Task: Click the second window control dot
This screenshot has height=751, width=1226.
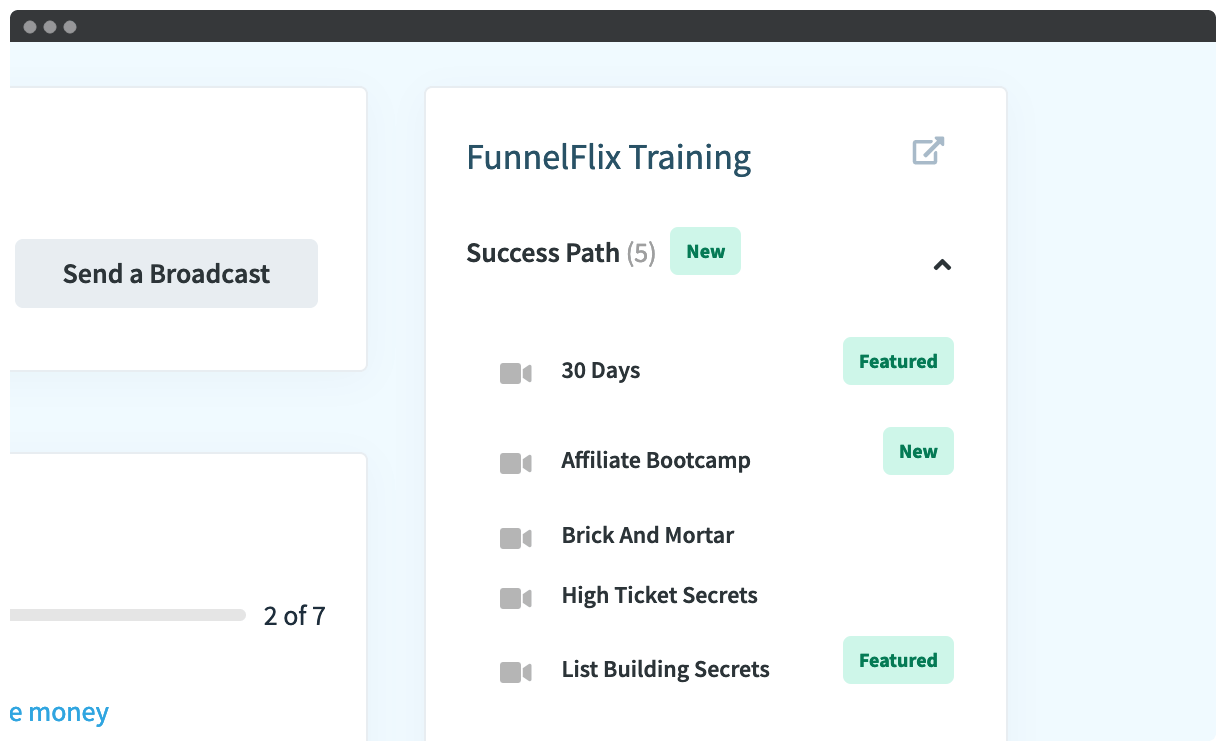Action: 50,27
